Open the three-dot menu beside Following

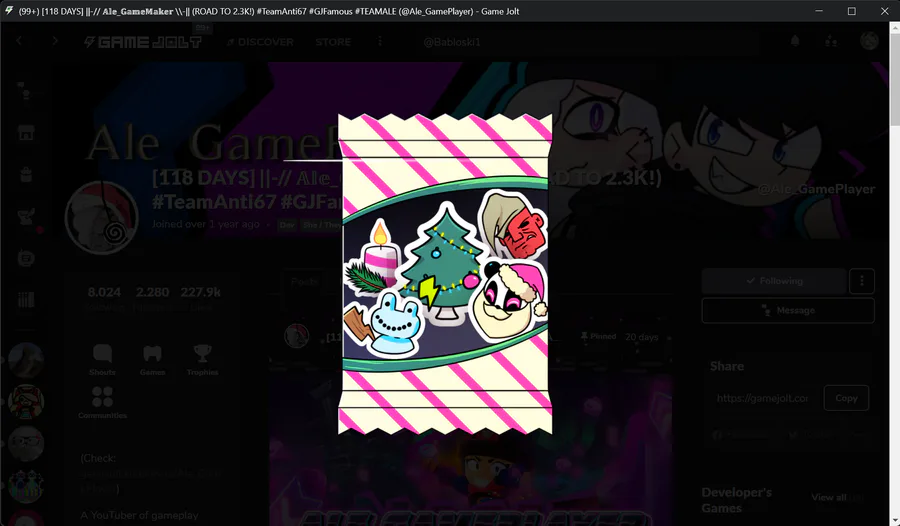[862, 281]
